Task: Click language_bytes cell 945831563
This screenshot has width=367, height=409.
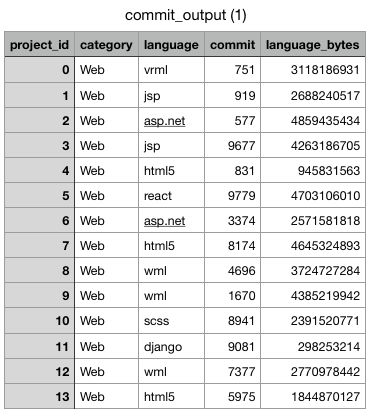Action: (x=313, y=170)
